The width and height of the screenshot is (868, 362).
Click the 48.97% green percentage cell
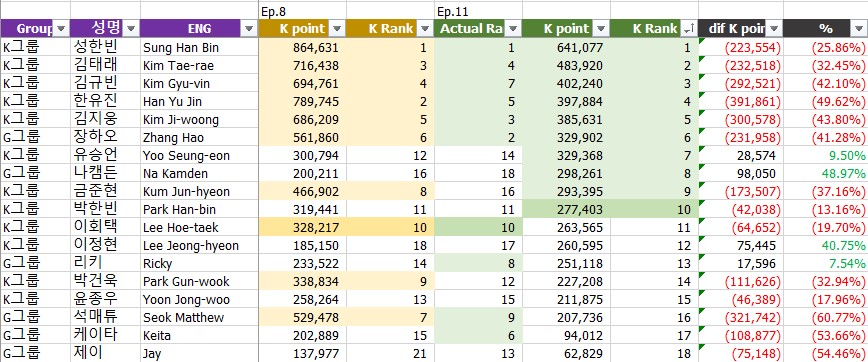point(825,174)
